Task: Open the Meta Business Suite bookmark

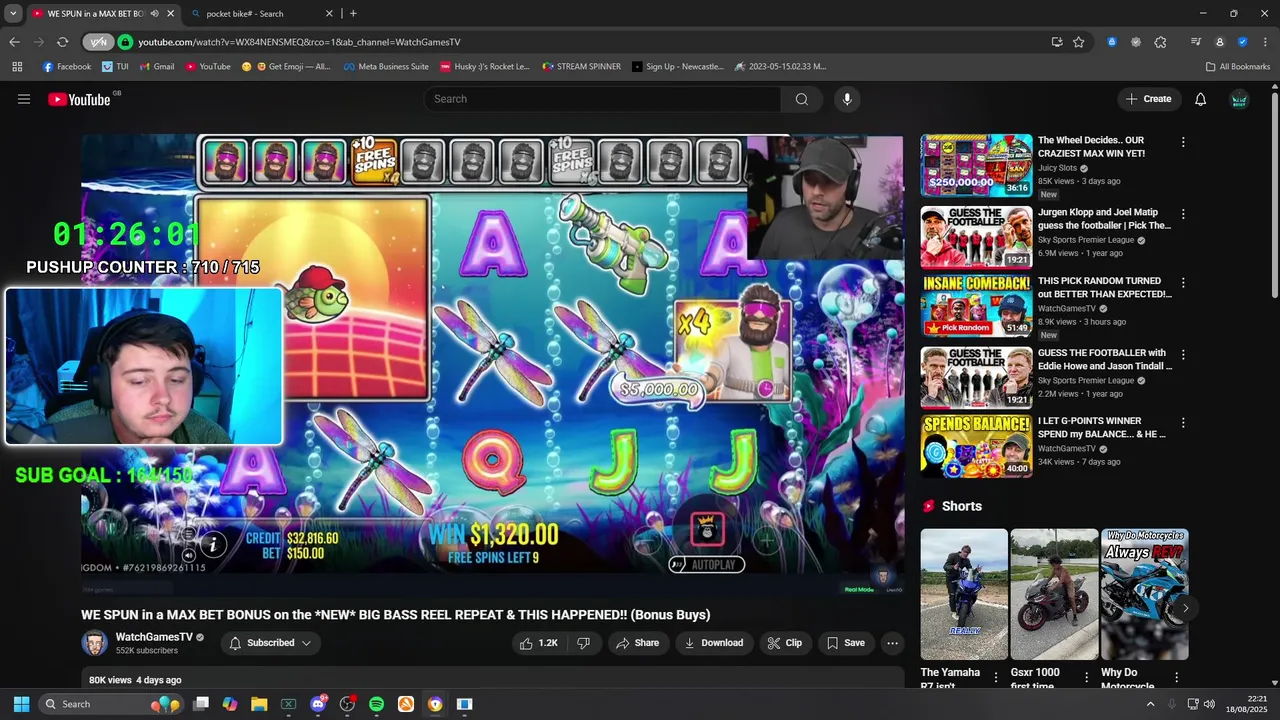Action: point(386,67)
